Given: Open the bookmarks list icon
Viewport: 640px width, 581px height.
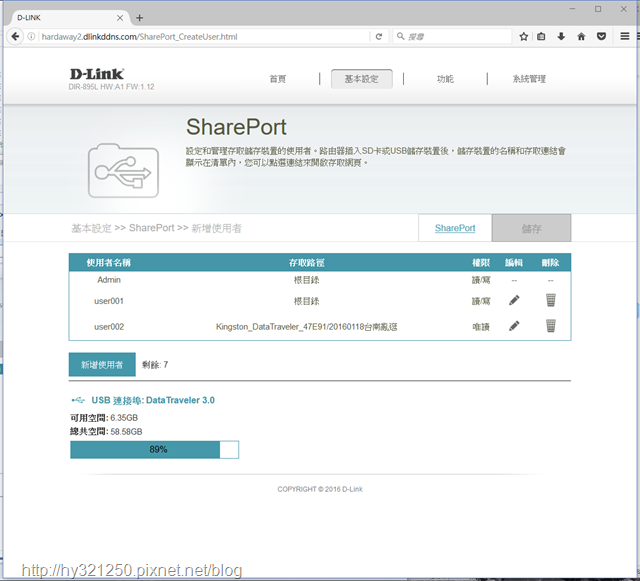Looking at the screenshot, I should click(x=541, y=36).
